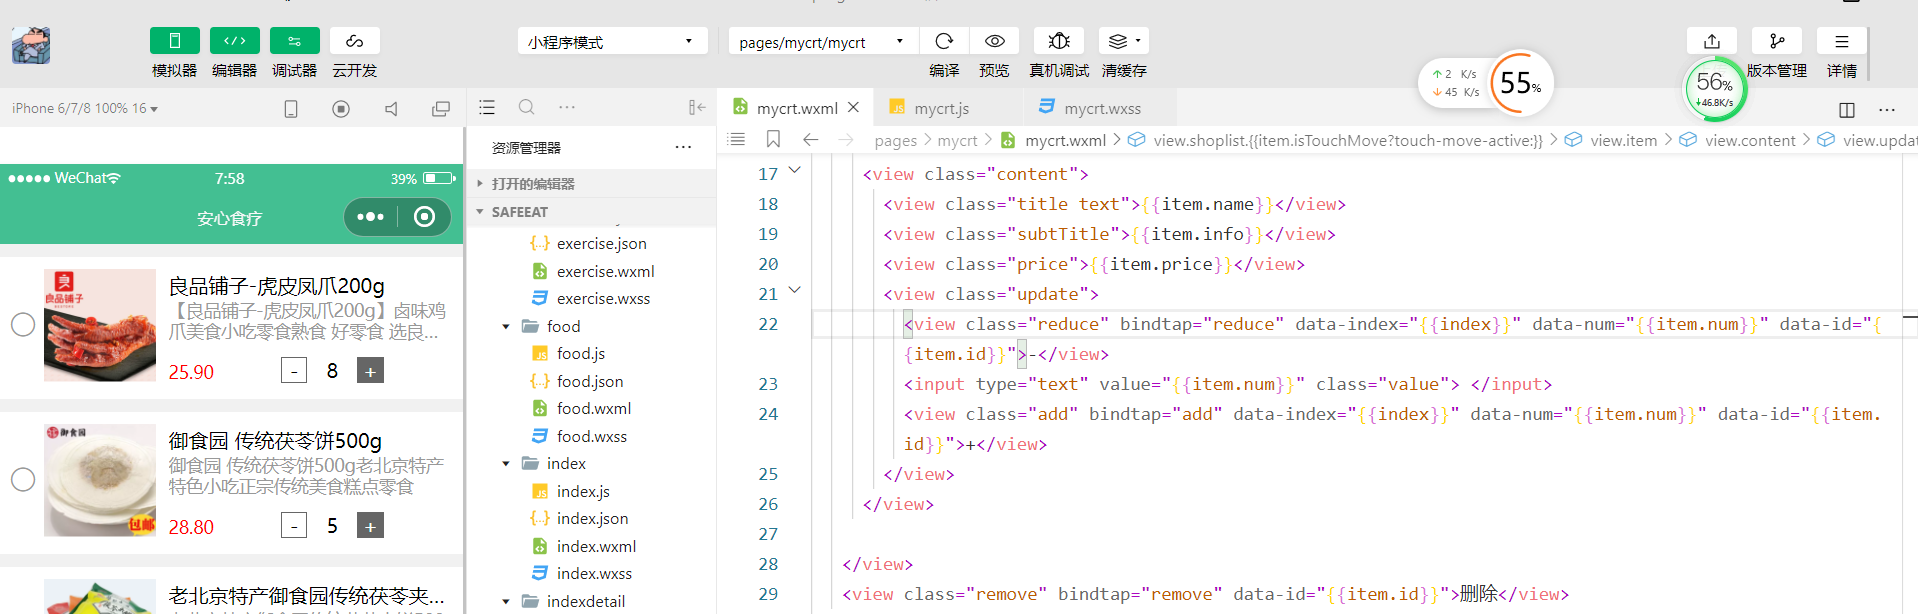Increase quantity of 御食园 item

click(370, 526)
